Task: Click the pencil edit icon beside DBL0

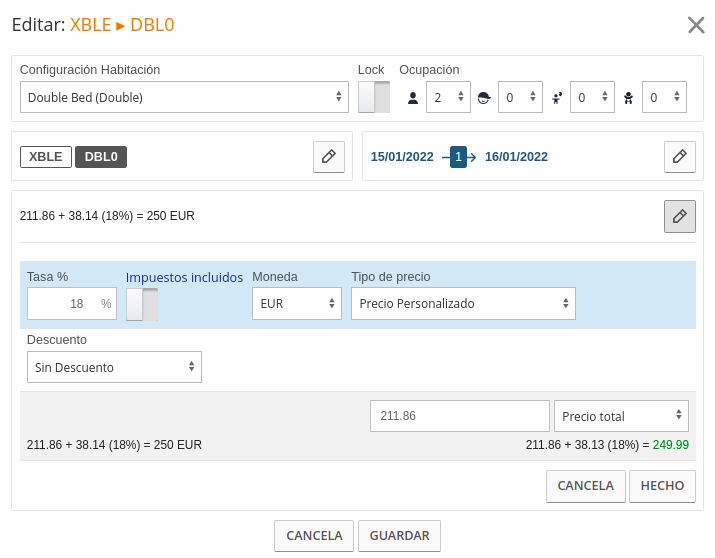Action: tap(329, 157)
